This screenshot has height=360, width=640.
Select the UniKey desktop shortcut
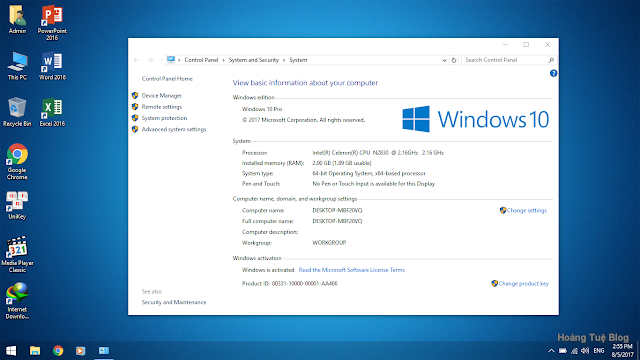coord(17,206)
